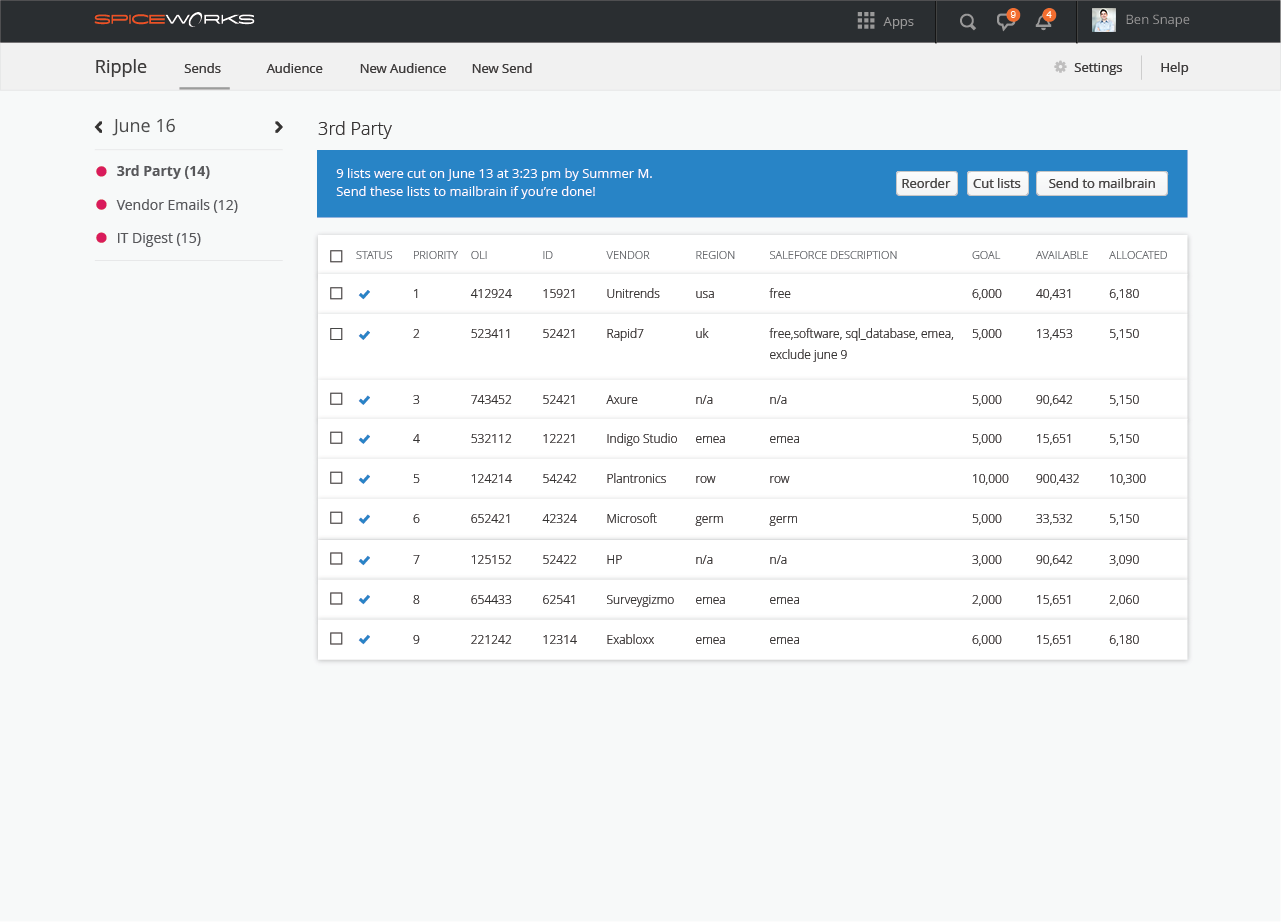Image resolution: width=1281 pixels, height=922 pixels.
Task: Check the box for the Exabloxx row
Action: 336,638
